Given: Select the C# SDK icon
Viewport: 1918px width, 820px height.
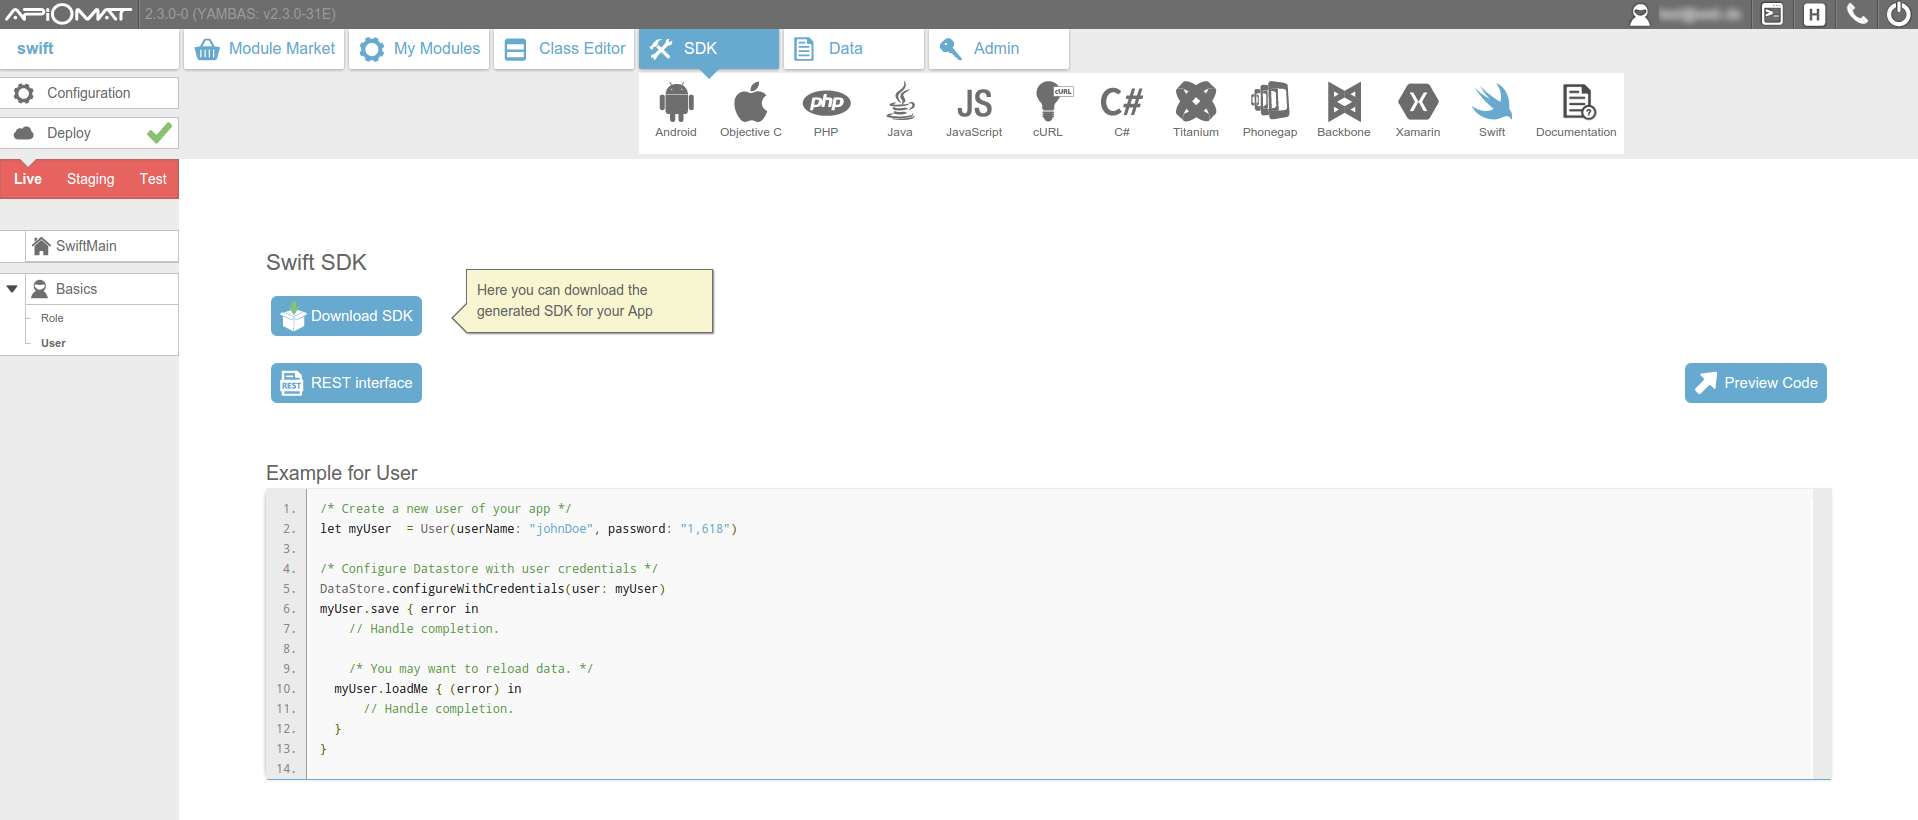Looking at the screenshot, I should pyautogui.click(x=1122, y=110).
